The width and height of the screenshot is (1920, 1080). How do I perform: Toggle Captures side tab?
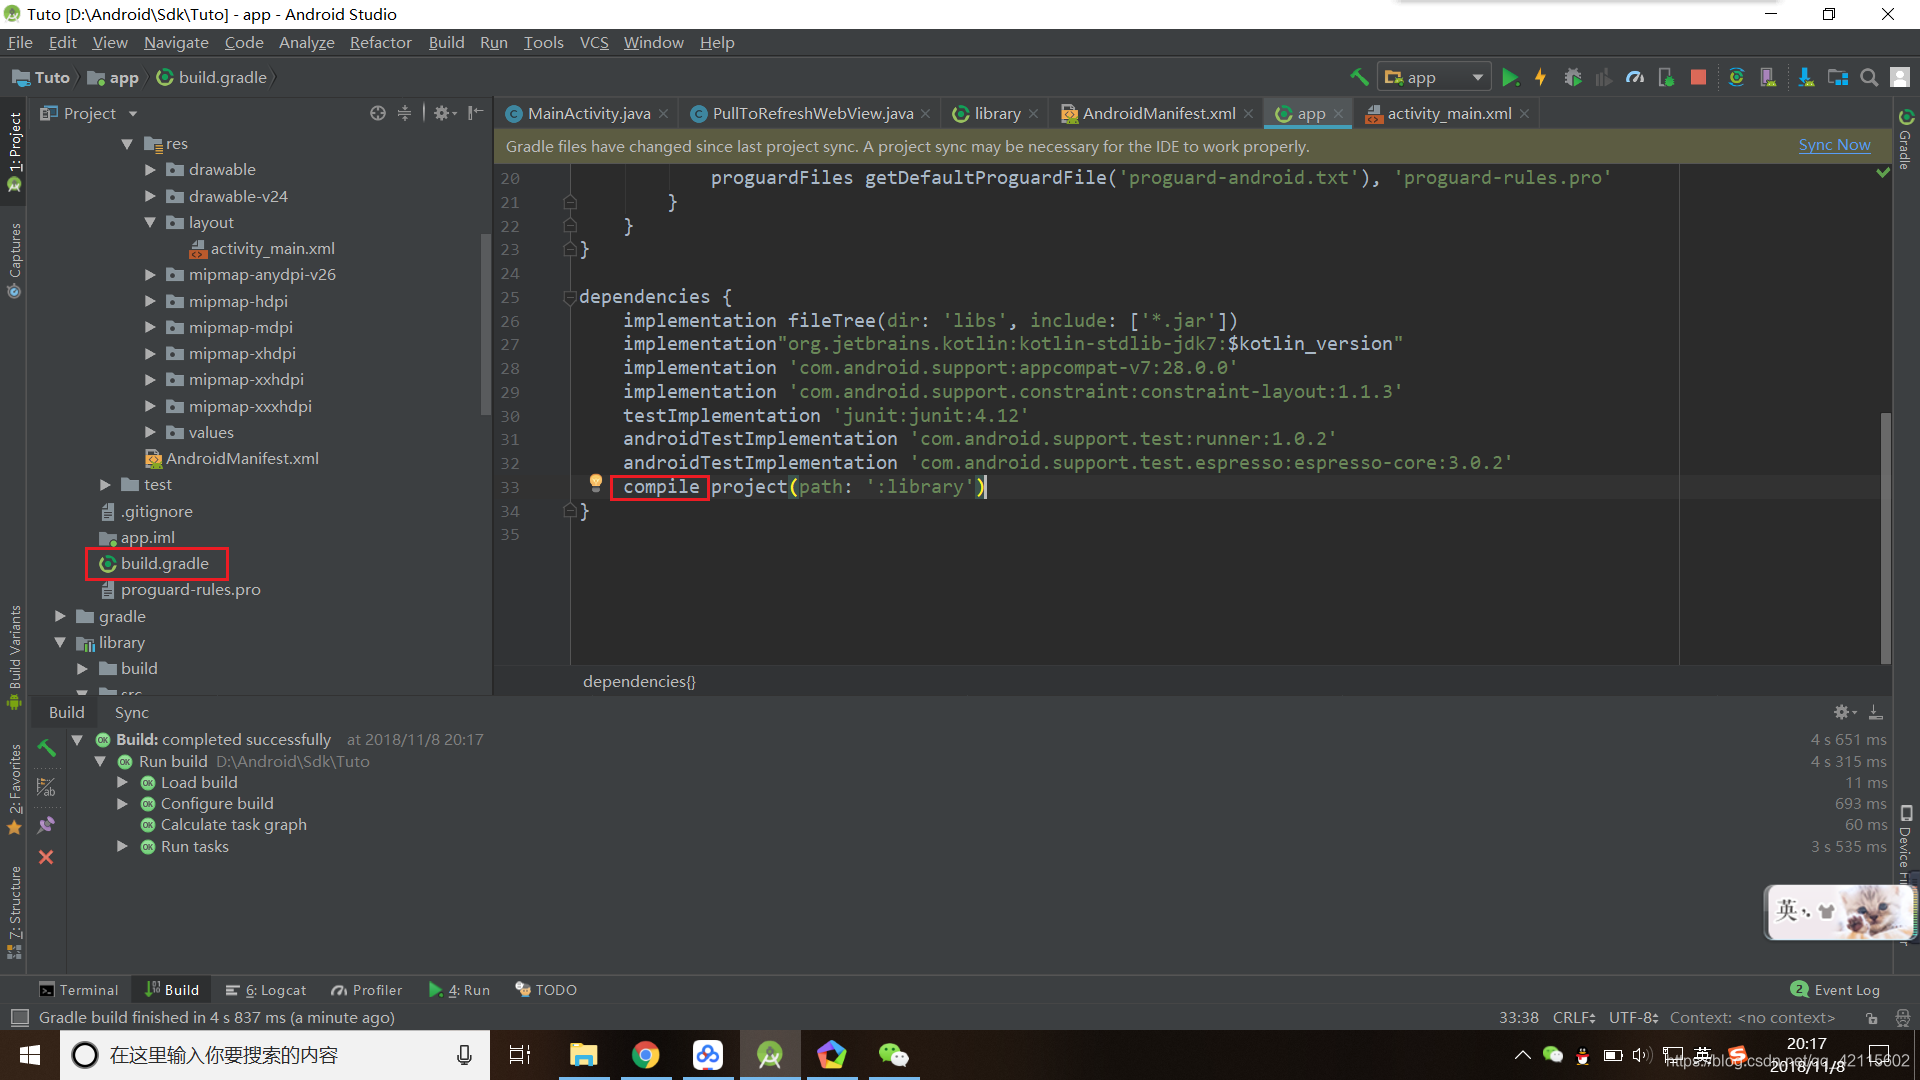point(14,260)
